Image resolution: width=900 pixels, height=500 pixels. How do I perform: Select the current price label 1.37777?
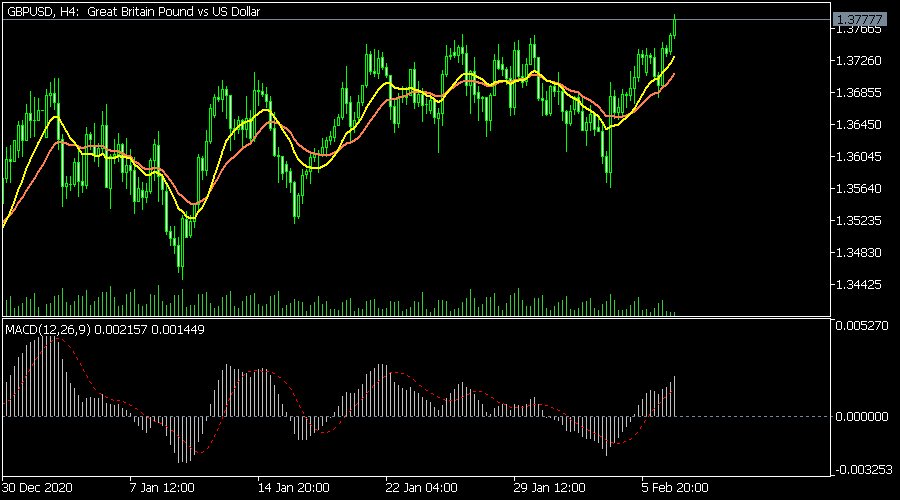pyautogui.click(x=859, y=19)
